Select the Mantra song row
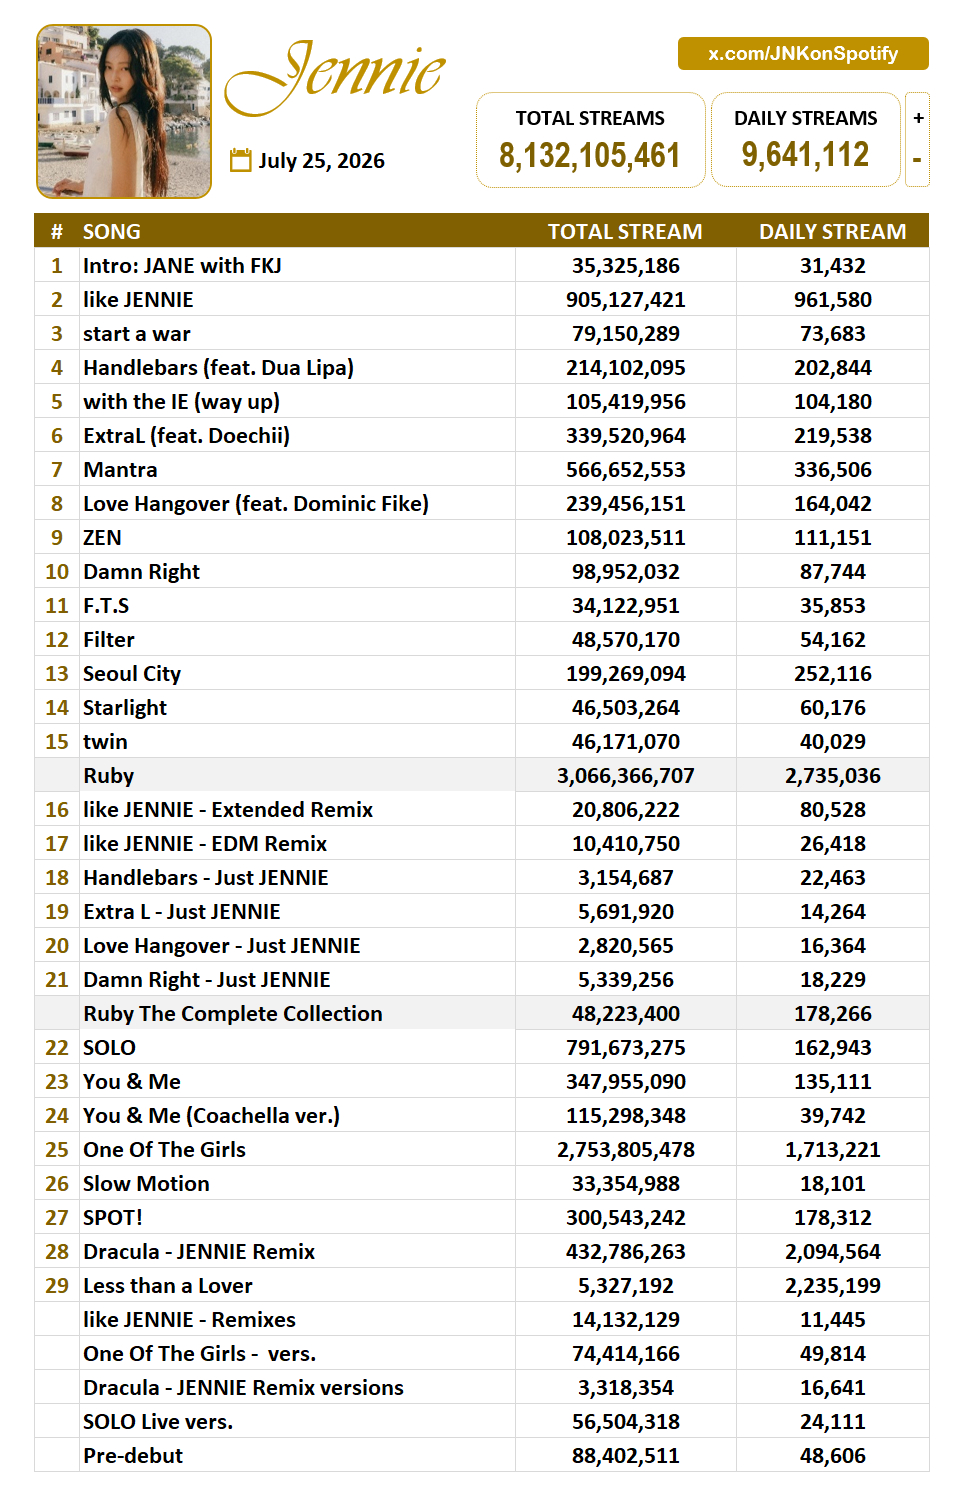 pyautogui.click(x=482, y=469)
